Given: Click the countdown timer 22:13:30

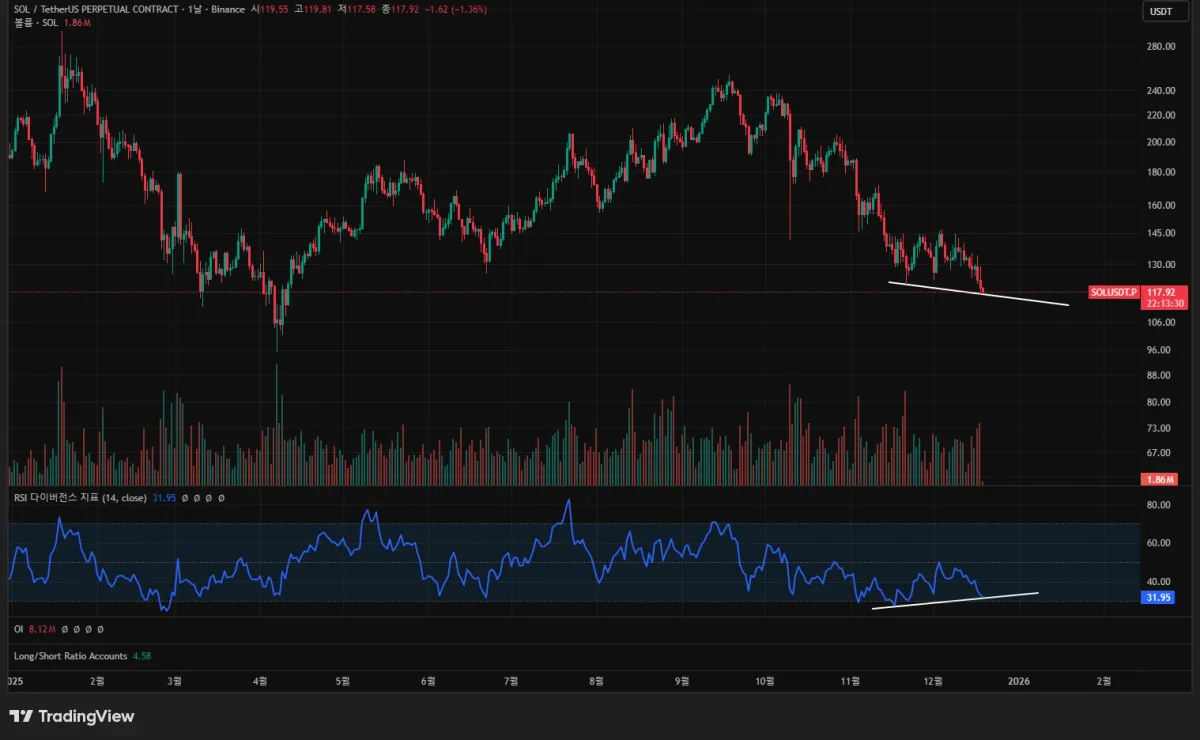Looking at the screenshot, I should (x=1165, y=303).
